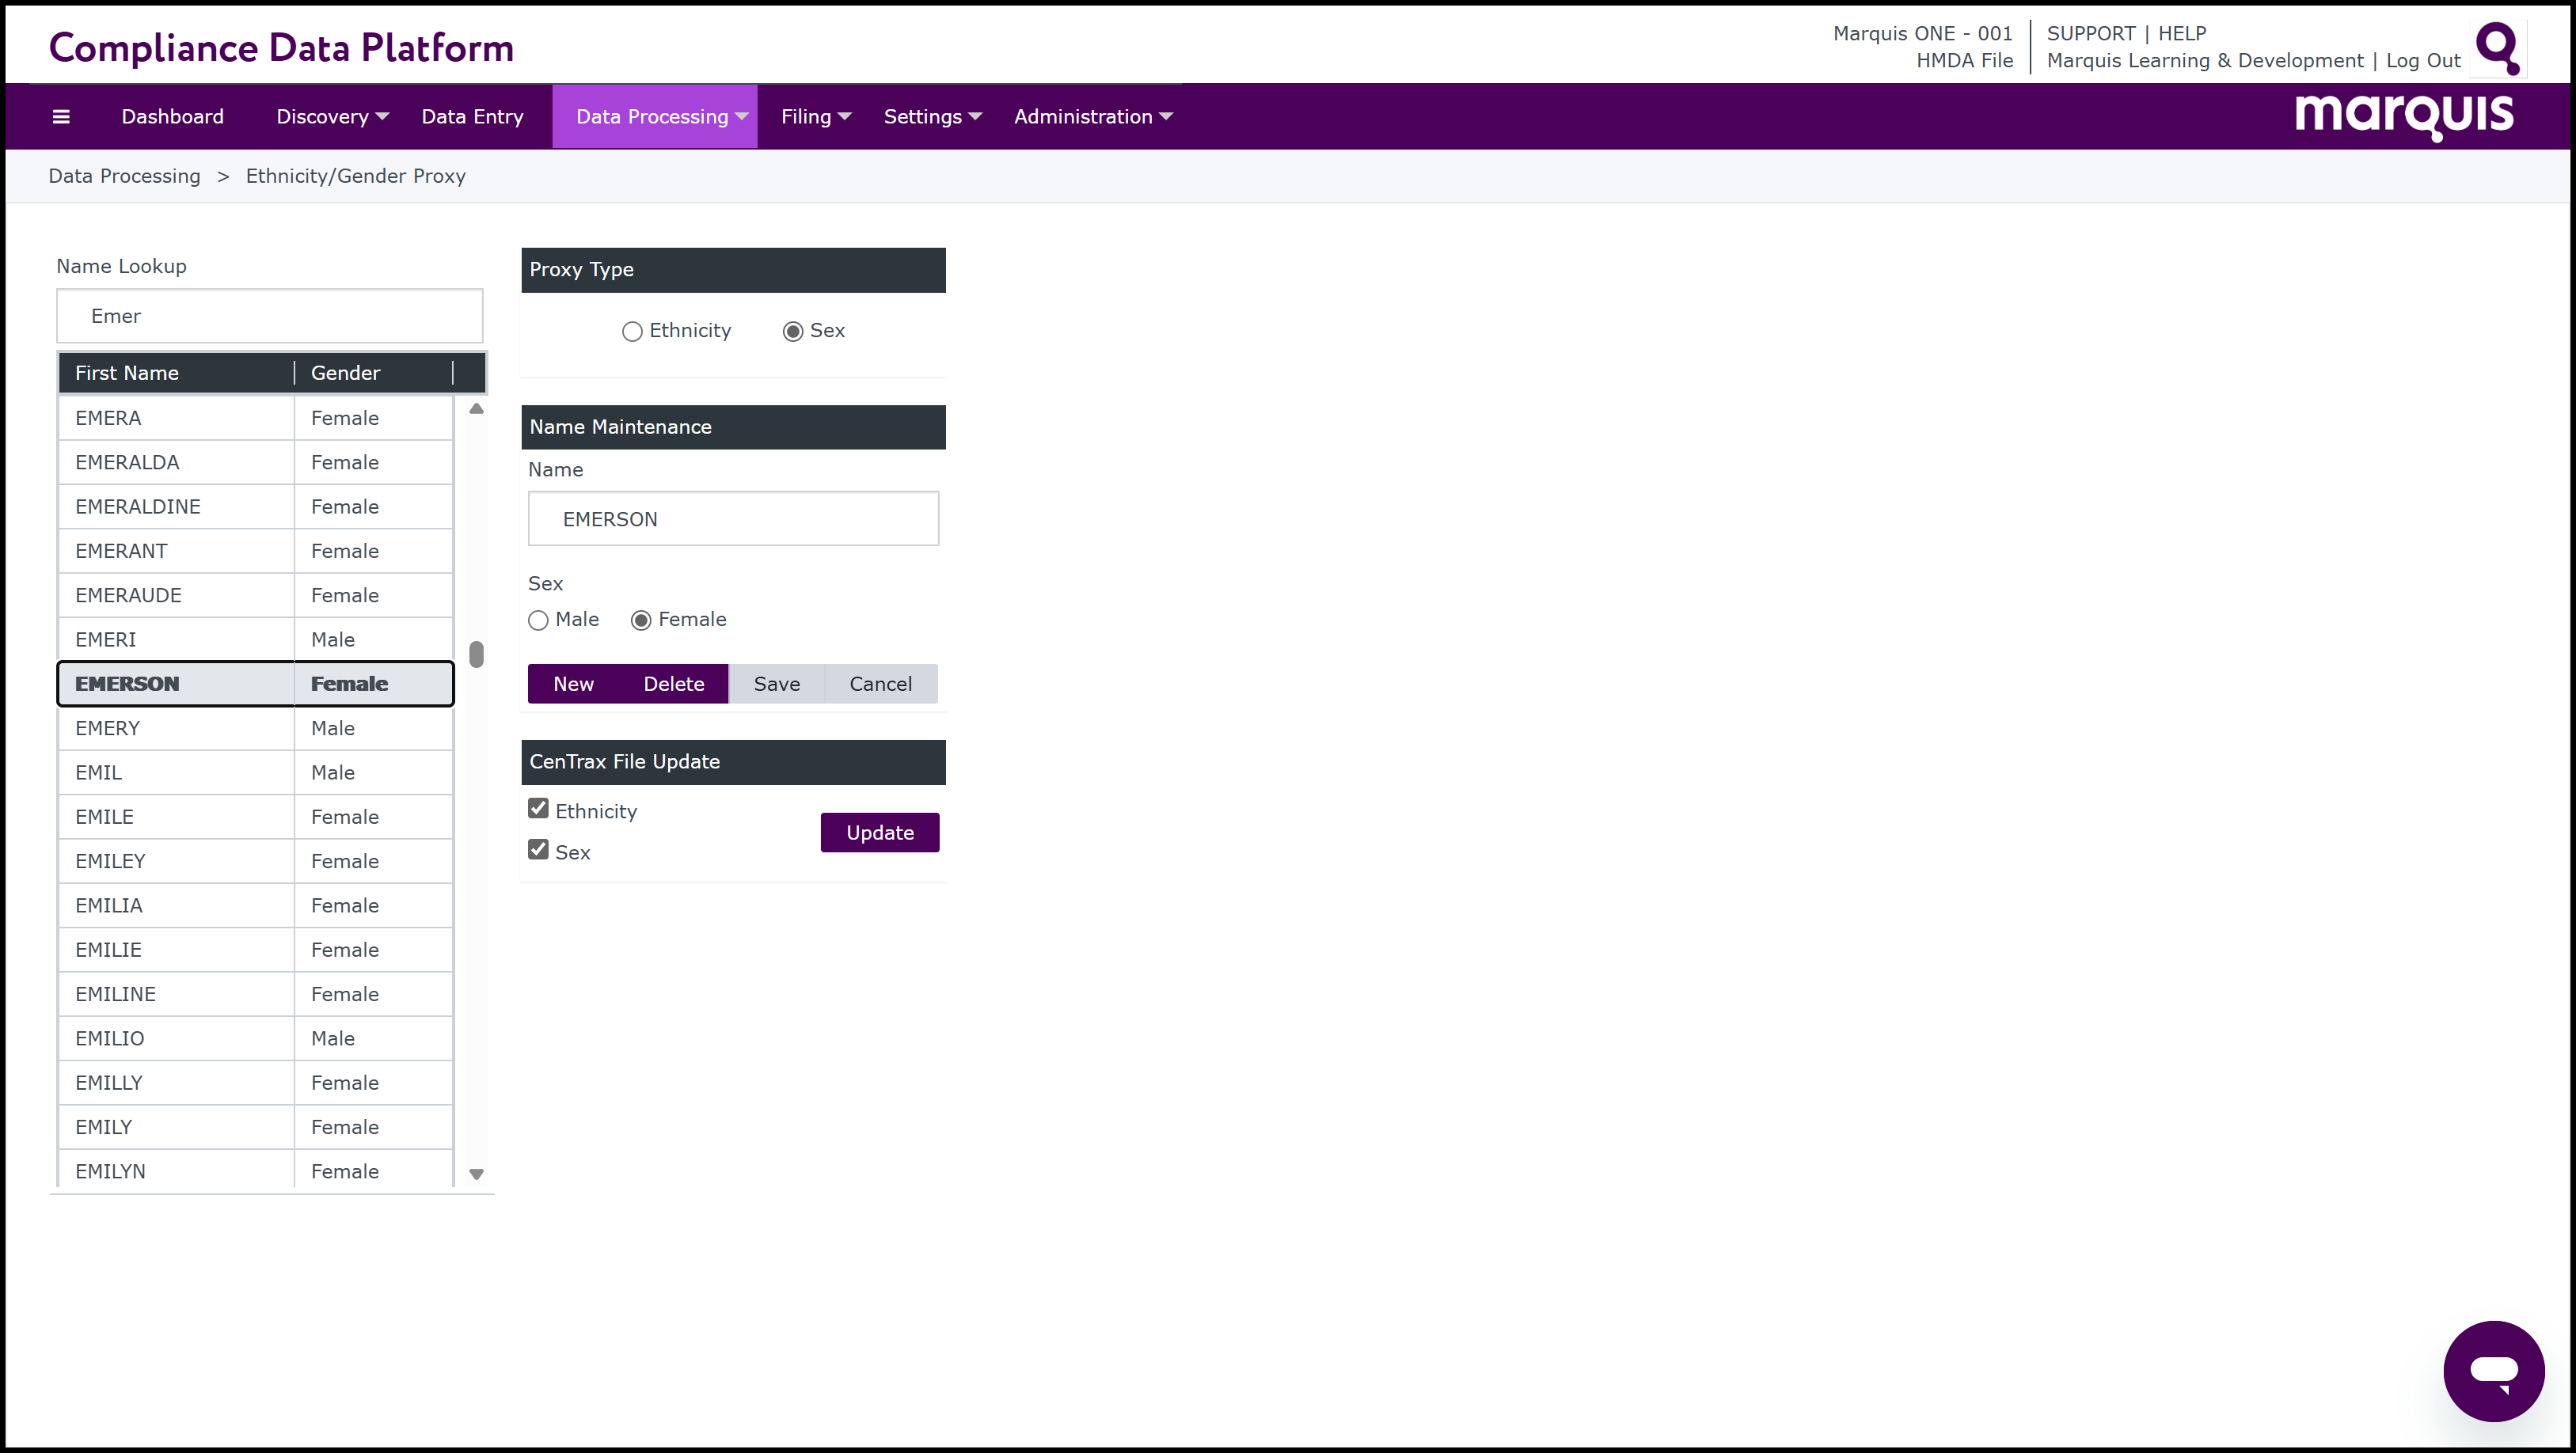The width and height of the screenshot is (2576, 1453).
Task: Expand the Discovery dropdown menu
Action: 332,117
